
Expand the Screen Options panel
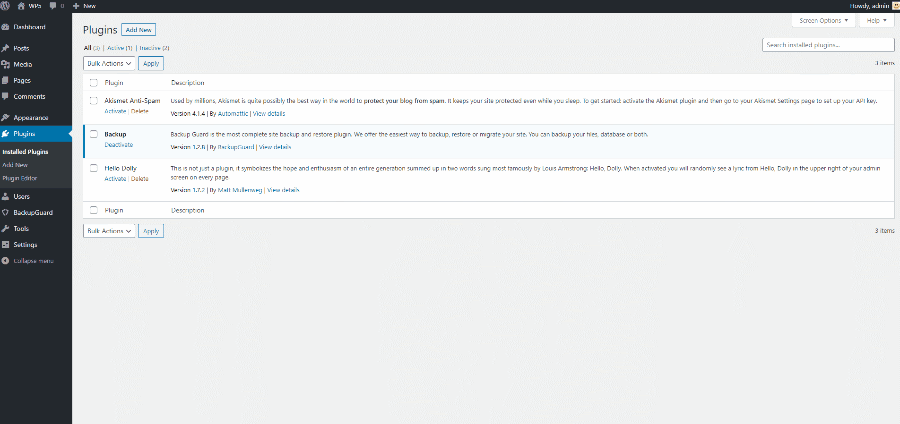click(823, 21)
